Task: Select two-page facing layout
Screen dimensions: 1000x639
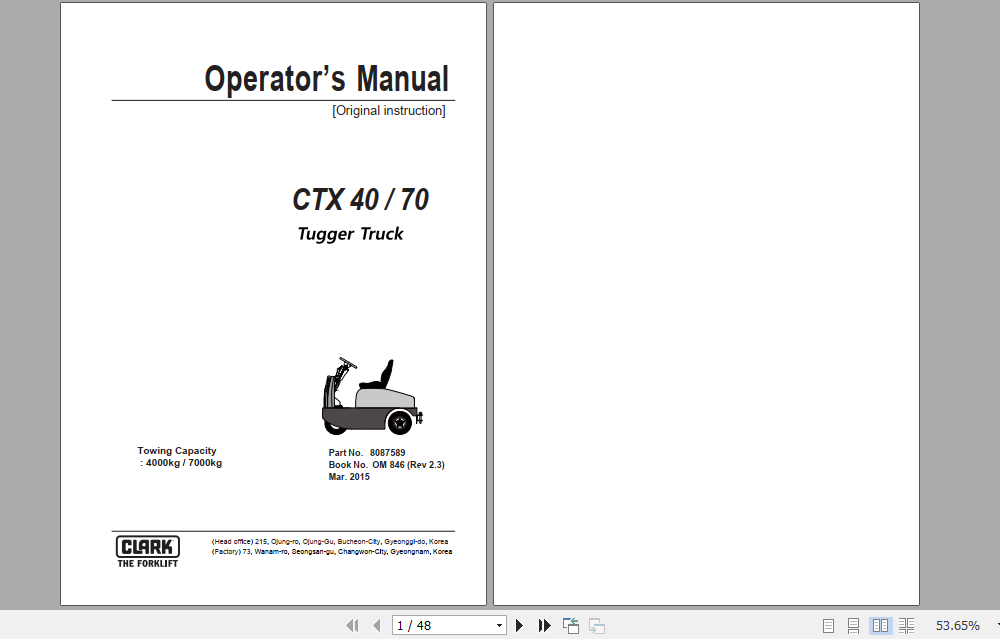Action: pyautogui.click(x=880, y=626)
